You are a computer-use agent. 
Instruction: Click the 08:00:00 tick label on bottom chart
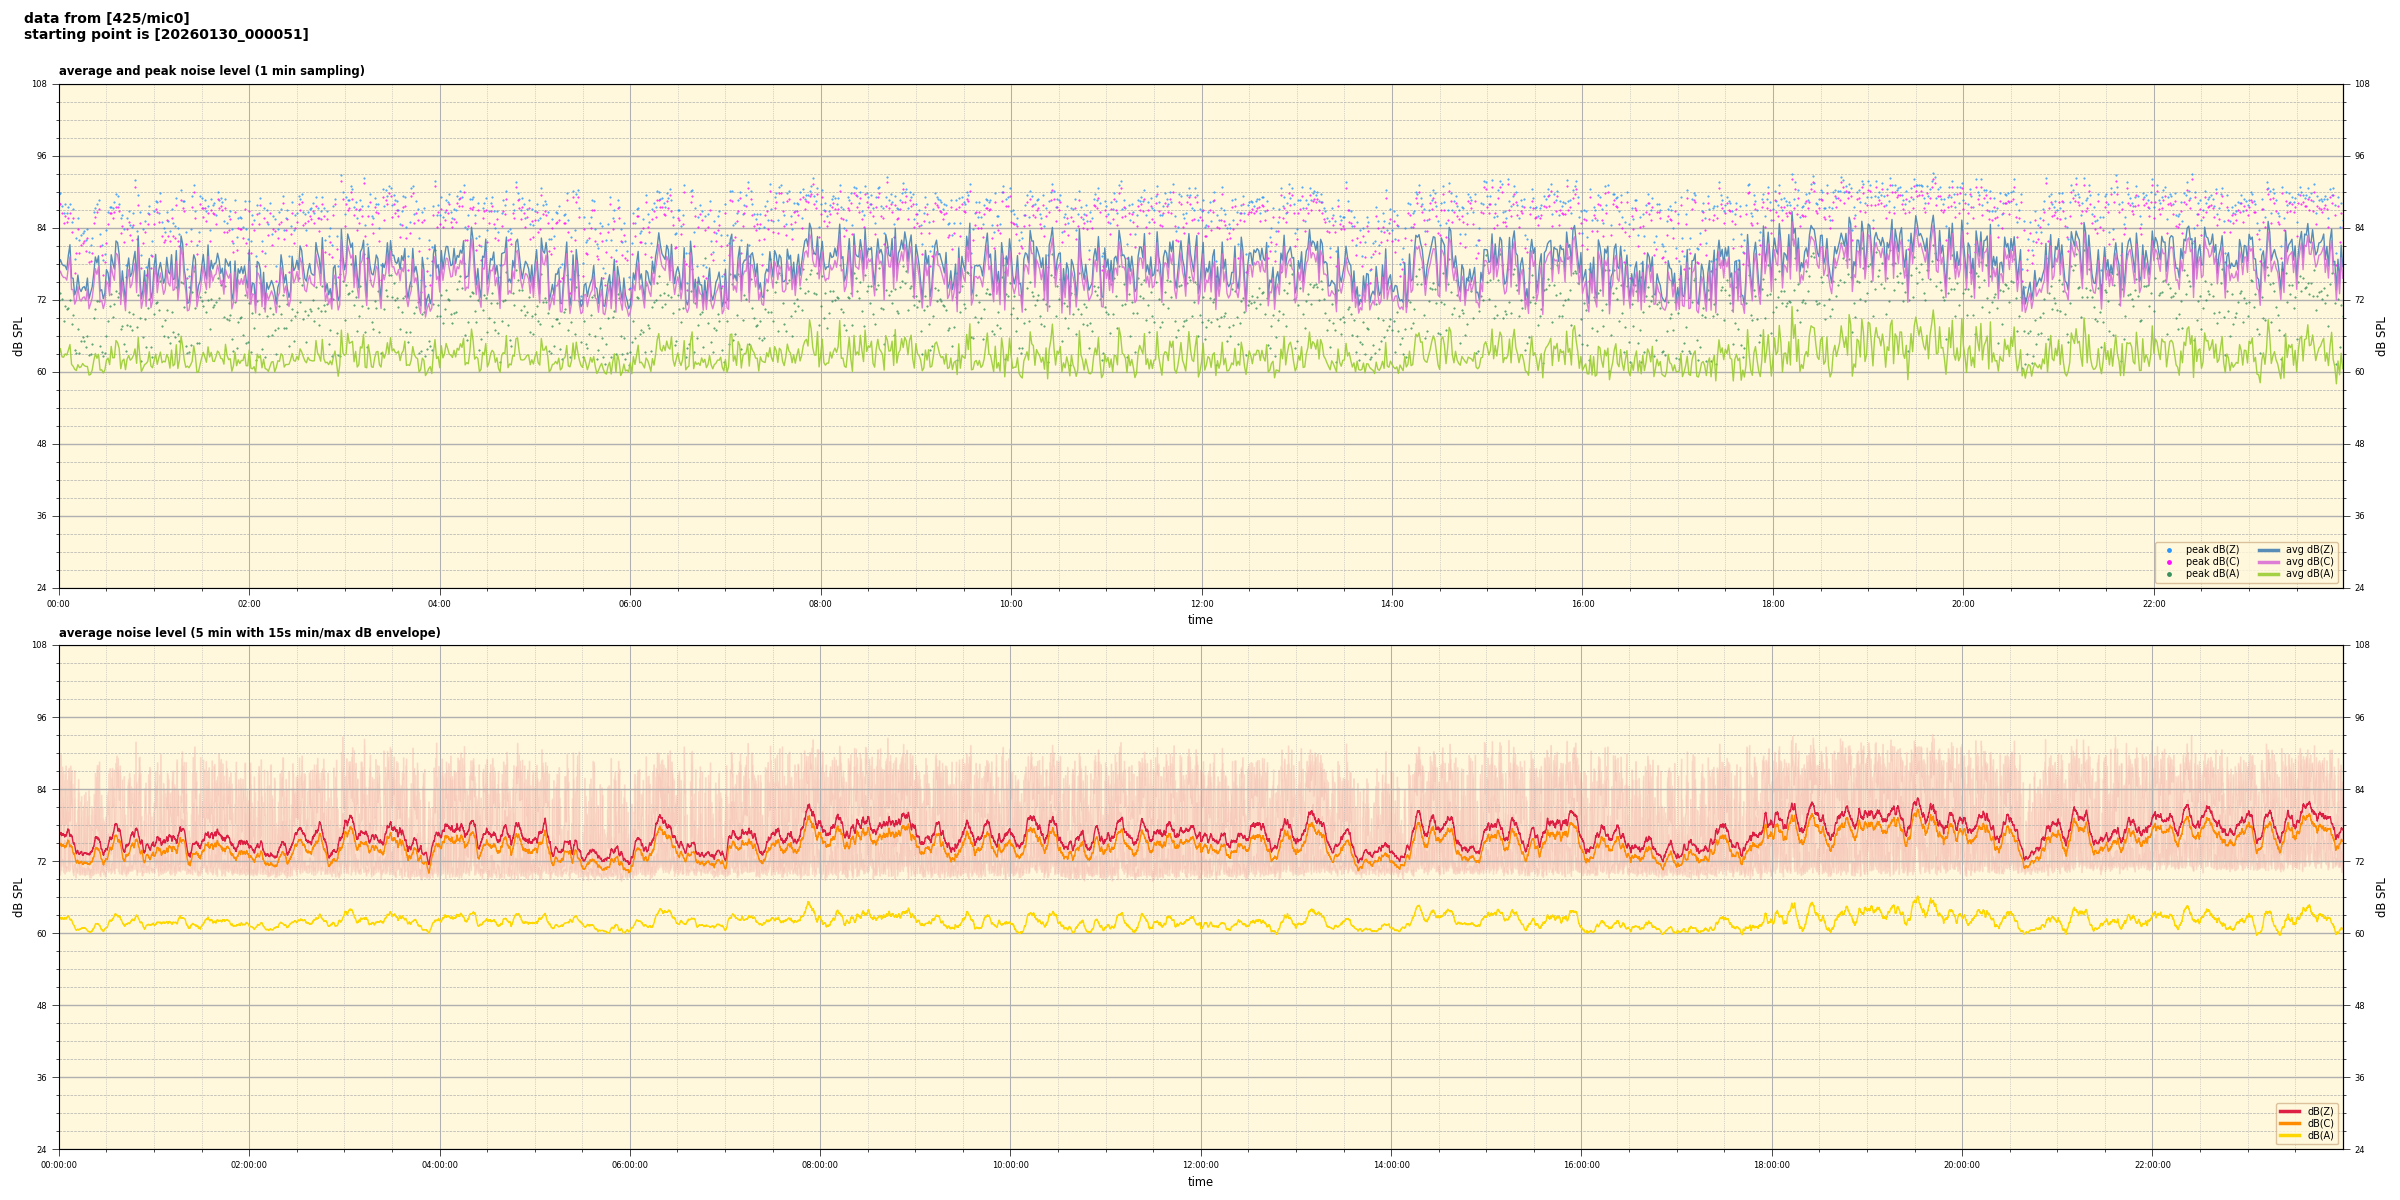click(820, 1165)
